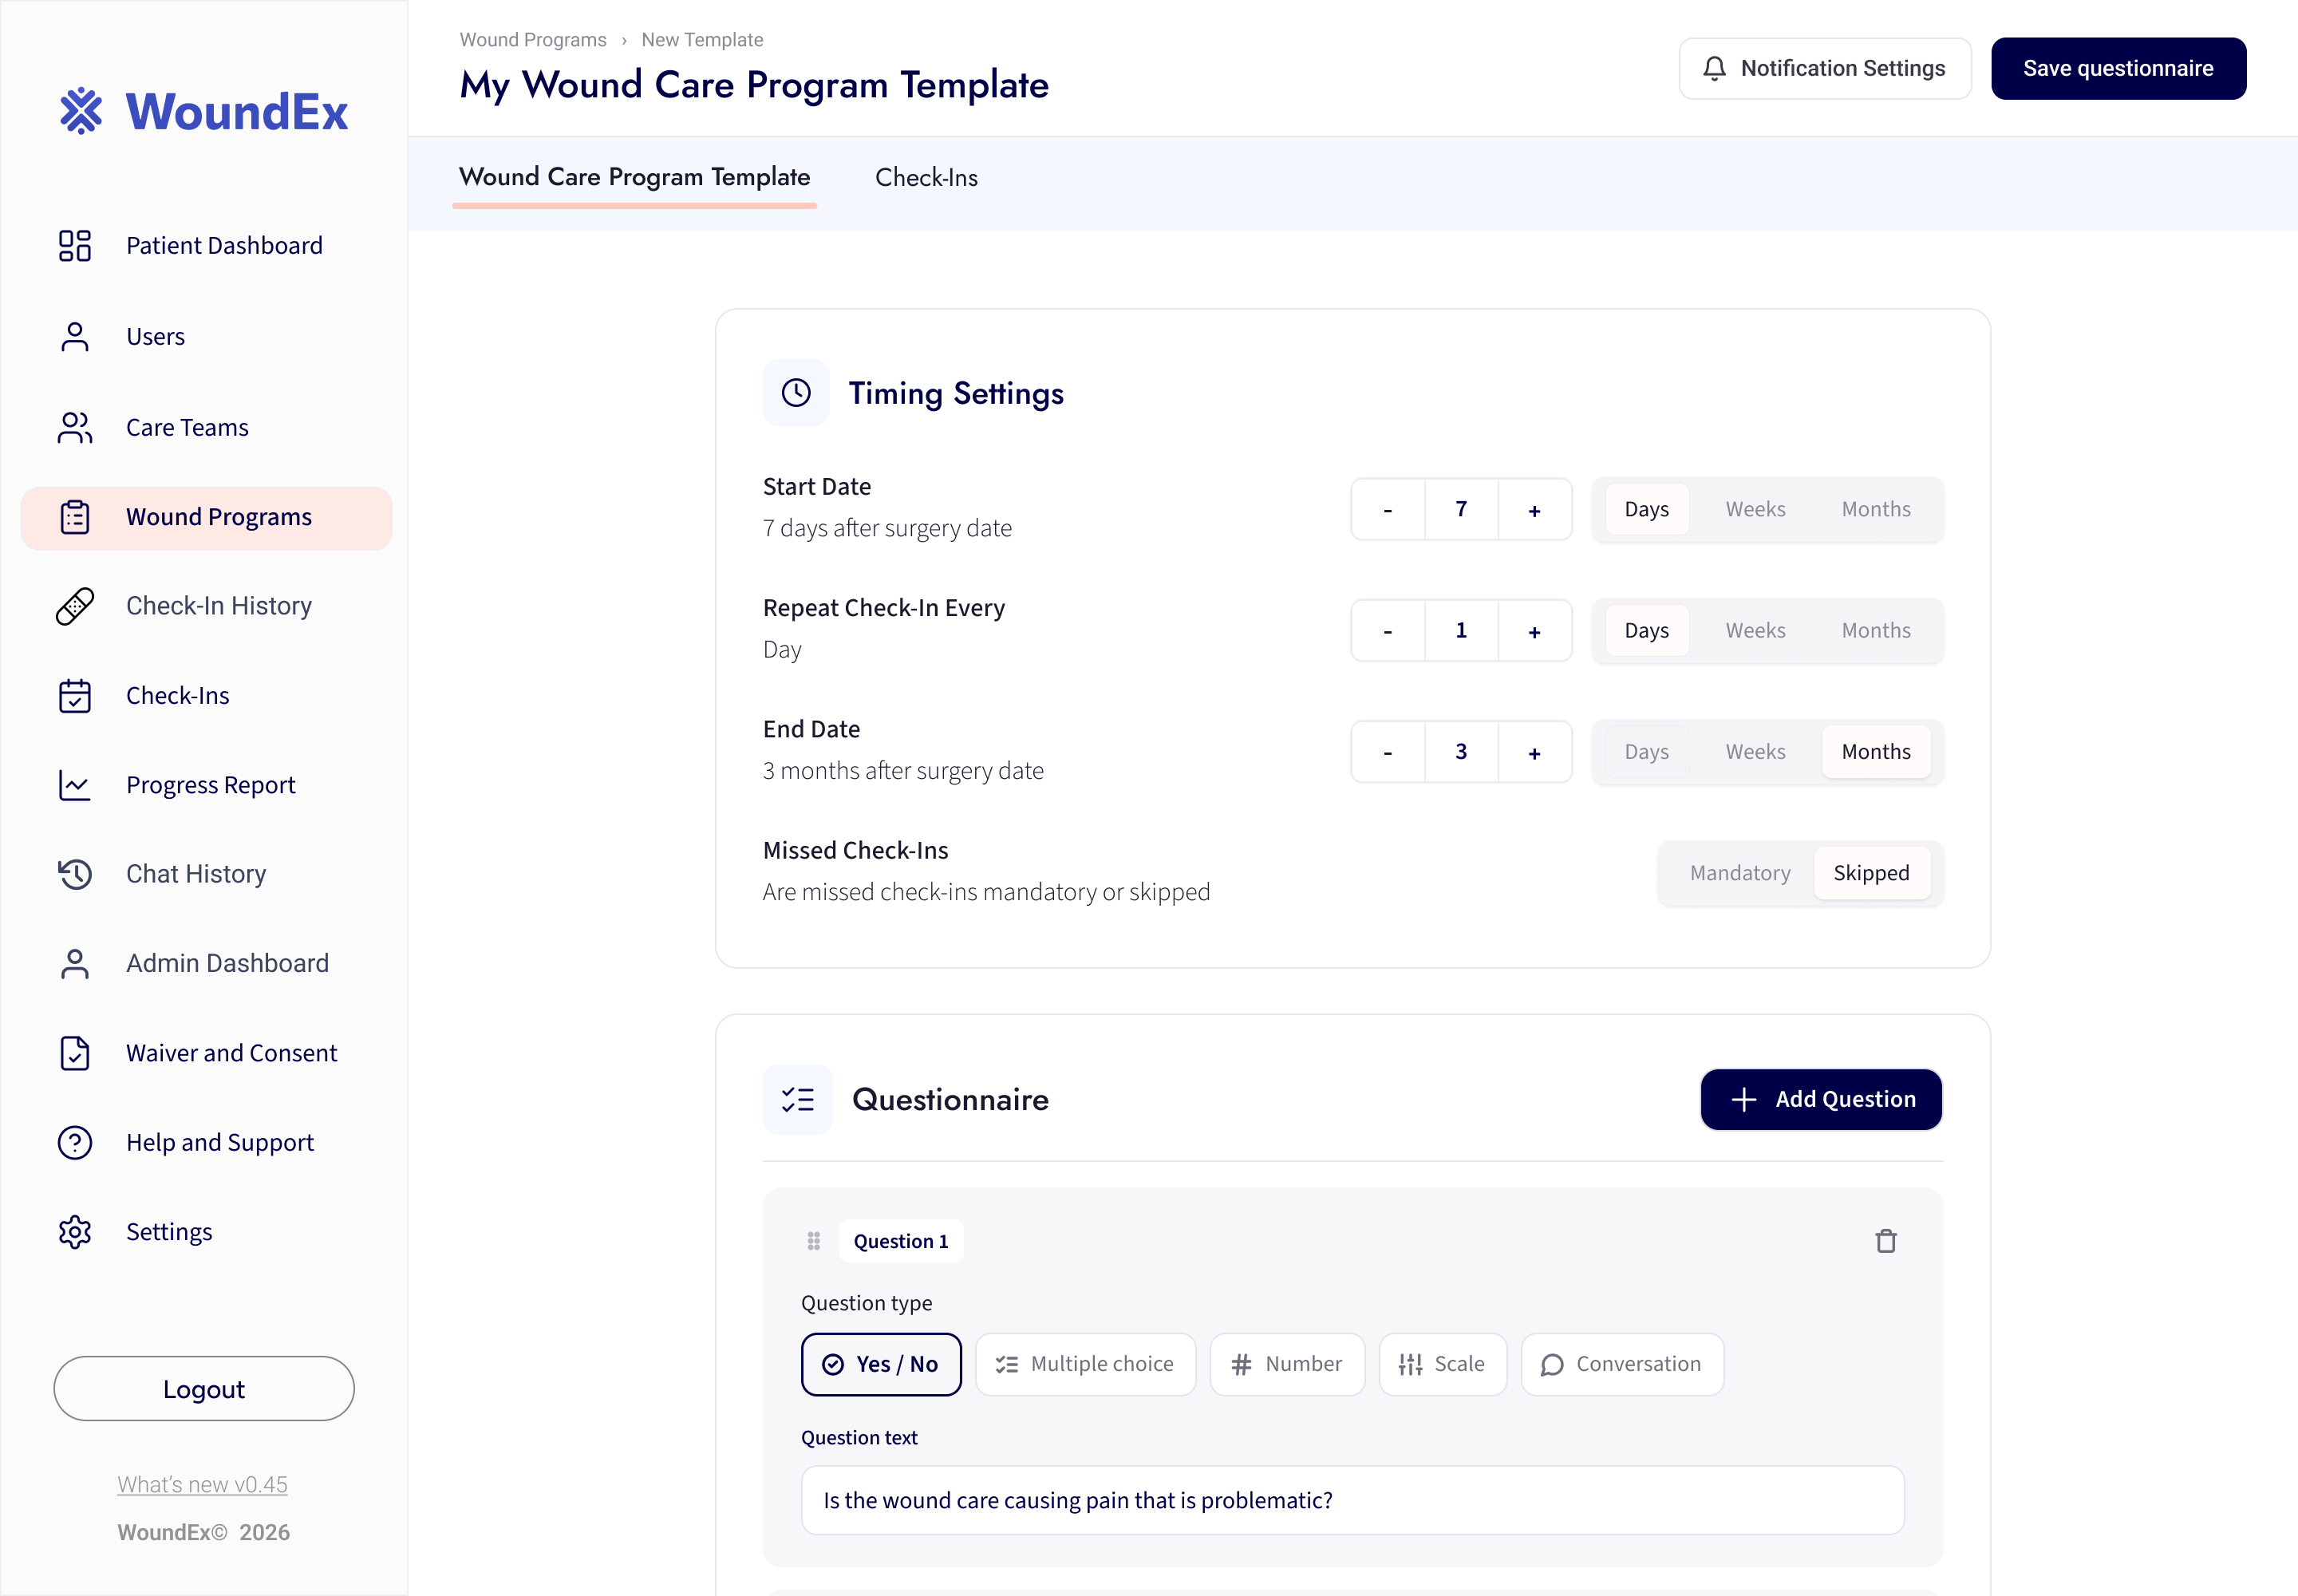Select Conversation question type
The image size is (2298, 1596).
point(1622,1364)
